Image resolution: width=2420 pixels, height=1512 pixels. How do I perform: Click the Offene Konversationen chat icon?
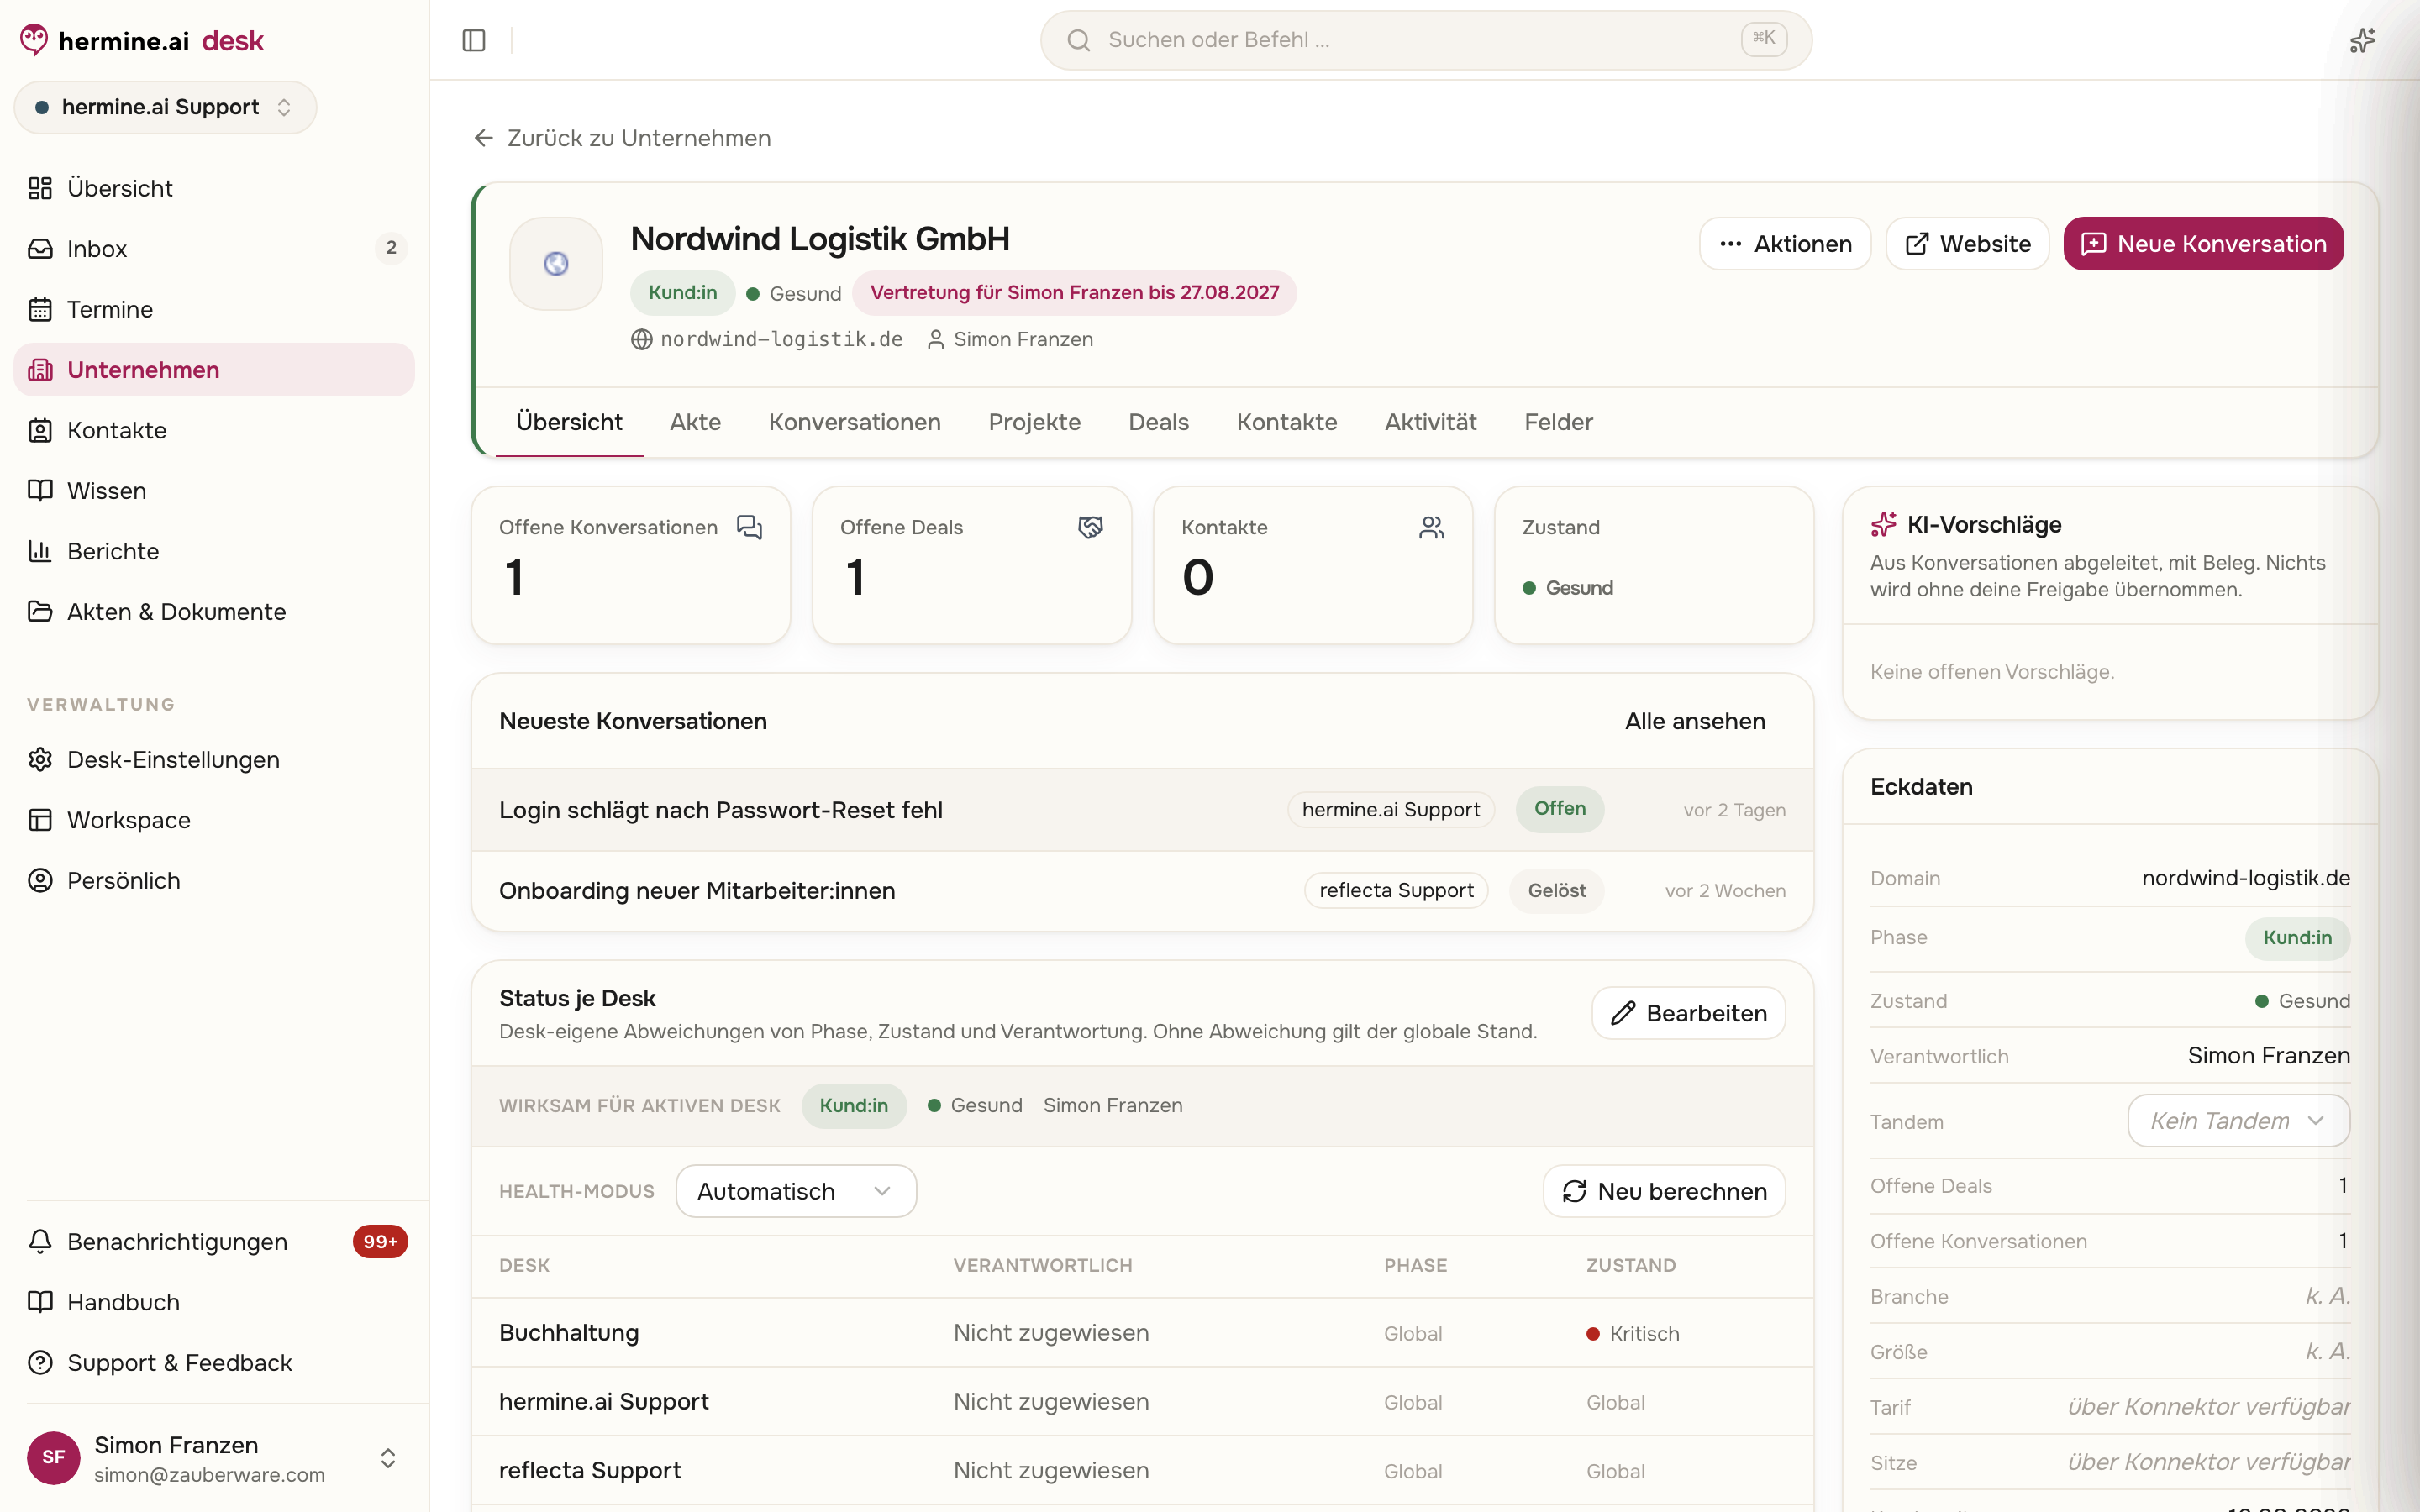point(749,527)
